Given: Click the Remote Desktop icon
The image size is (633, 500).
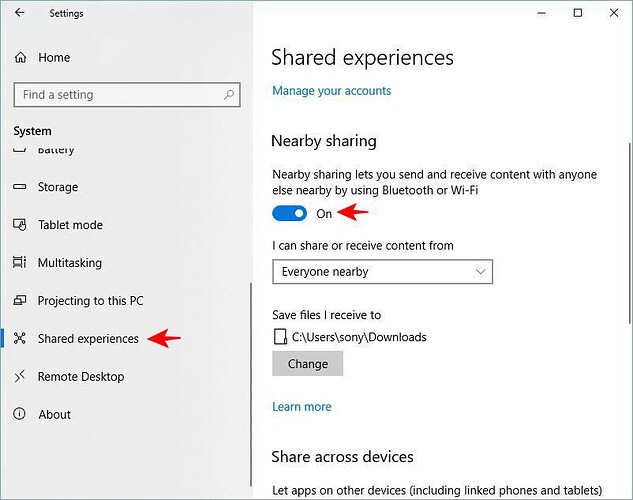Looking at the screenshot, I should pos(19,376).
